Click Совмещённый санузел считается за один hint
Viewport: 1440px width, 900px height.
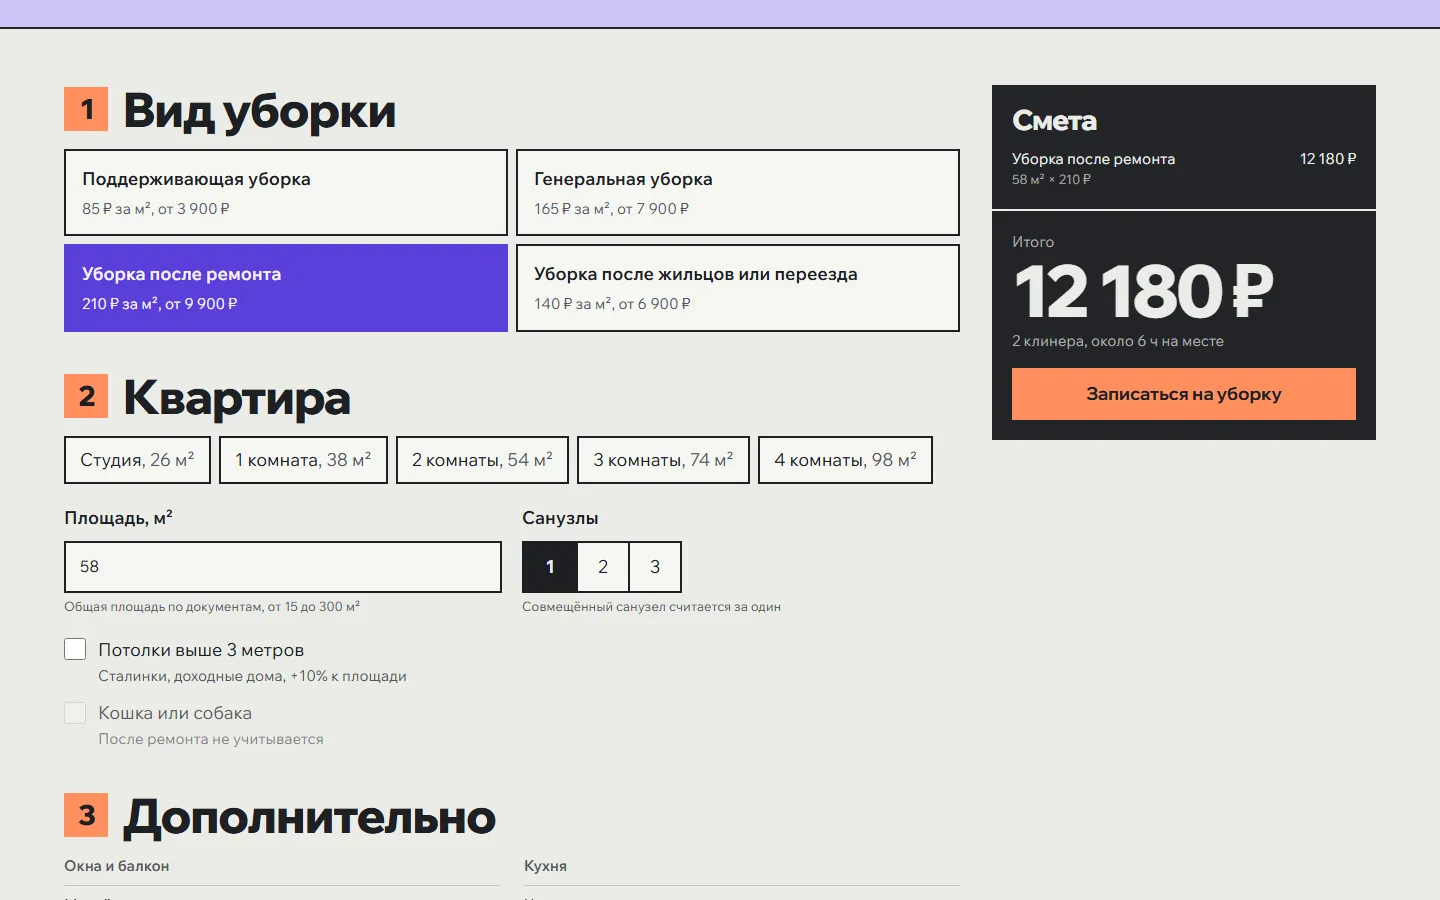point(651,607)
